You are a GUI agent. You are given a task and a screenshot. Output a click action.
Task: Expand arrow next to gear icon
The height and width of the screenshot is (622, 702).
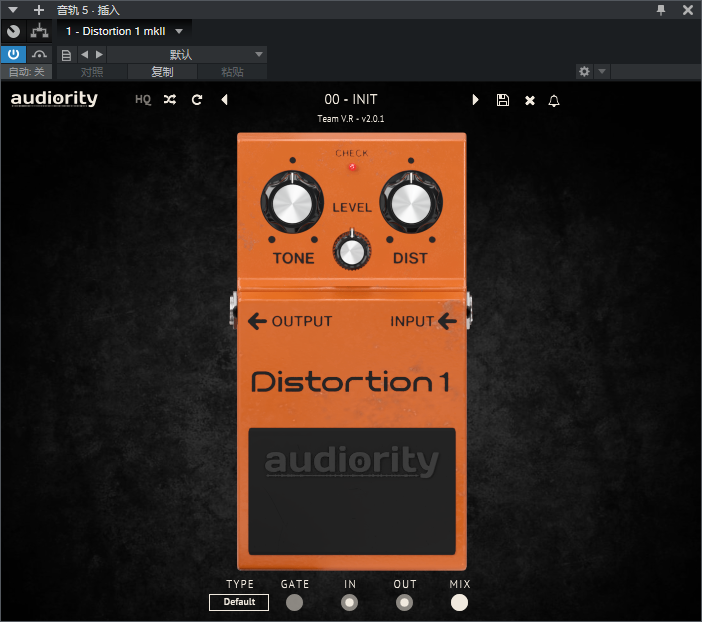(602, 71)
